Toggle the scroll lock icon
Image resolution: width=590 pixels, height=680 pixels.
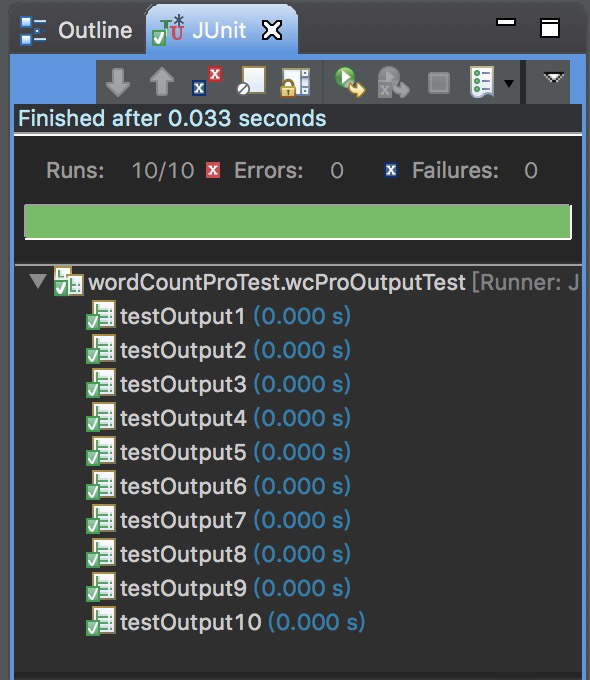point(295,82)
